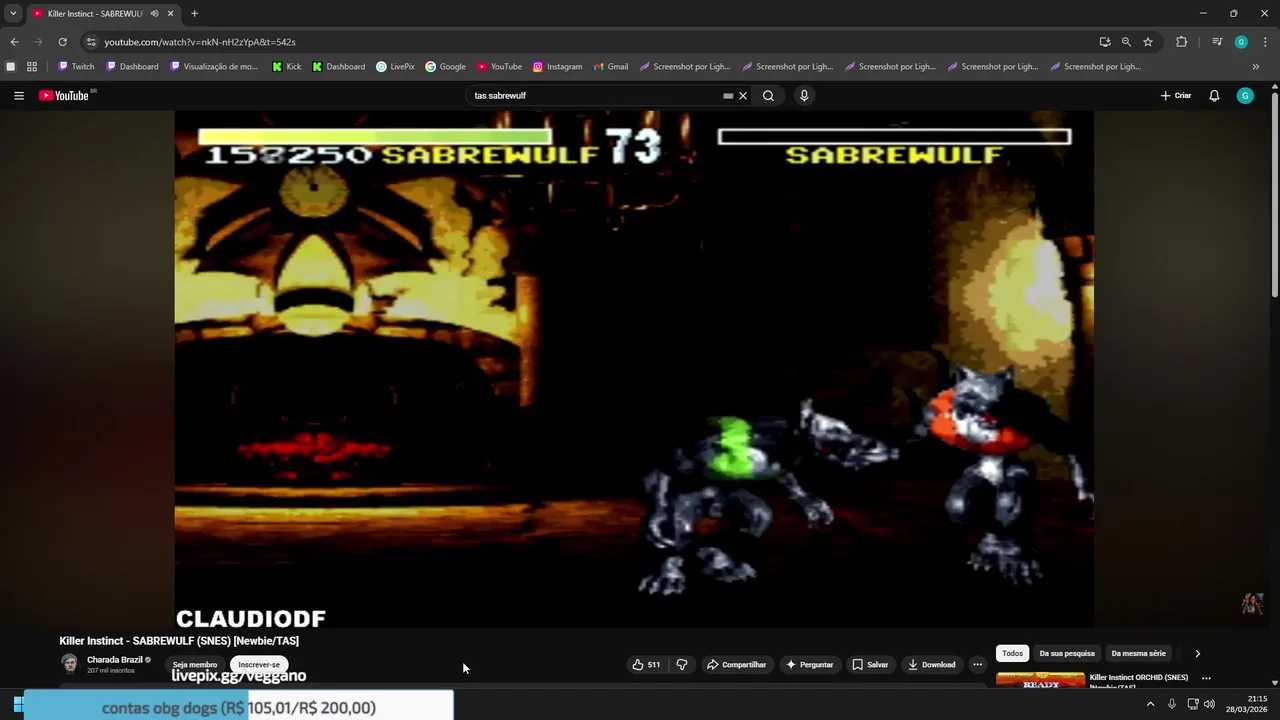
Task: Open the media control icon in toolbar
Action: point(1217,42)
